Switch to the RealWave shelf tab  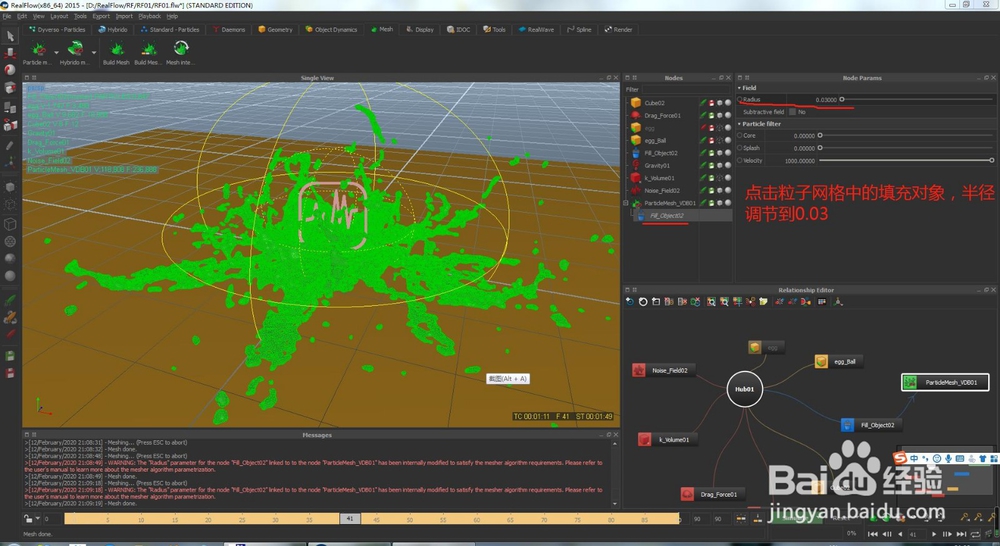[x=536, y=29]
